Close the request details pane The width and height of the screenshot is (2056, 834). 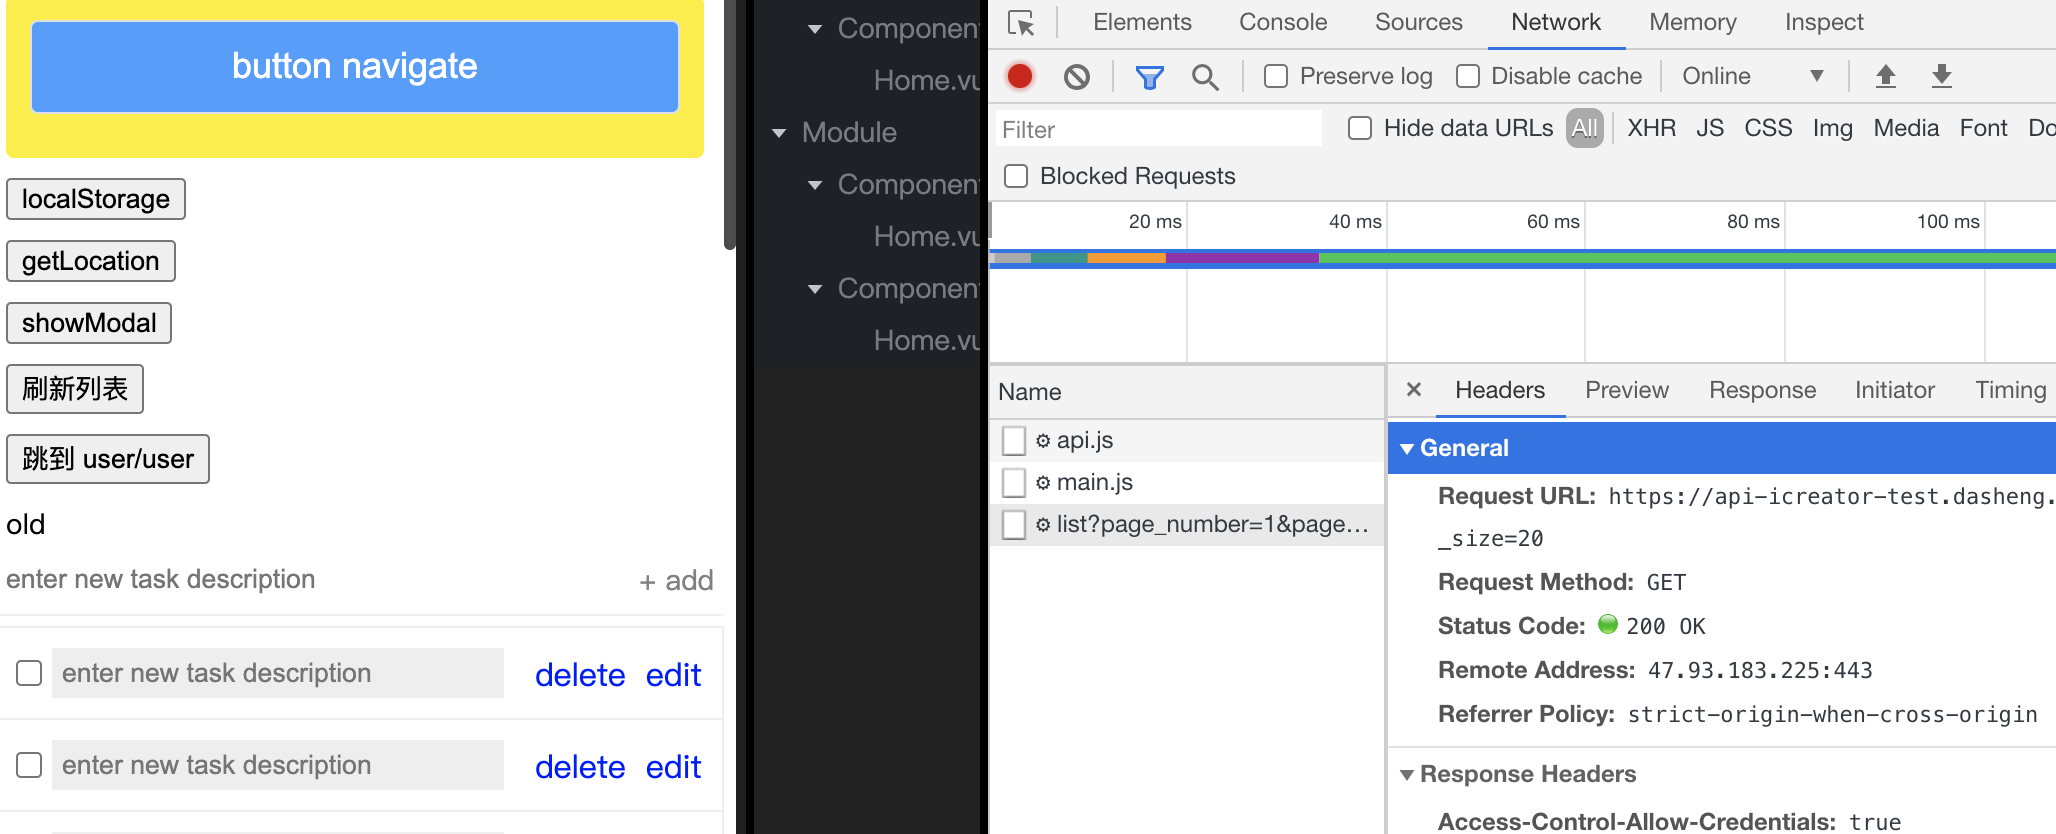(1414, 389)
